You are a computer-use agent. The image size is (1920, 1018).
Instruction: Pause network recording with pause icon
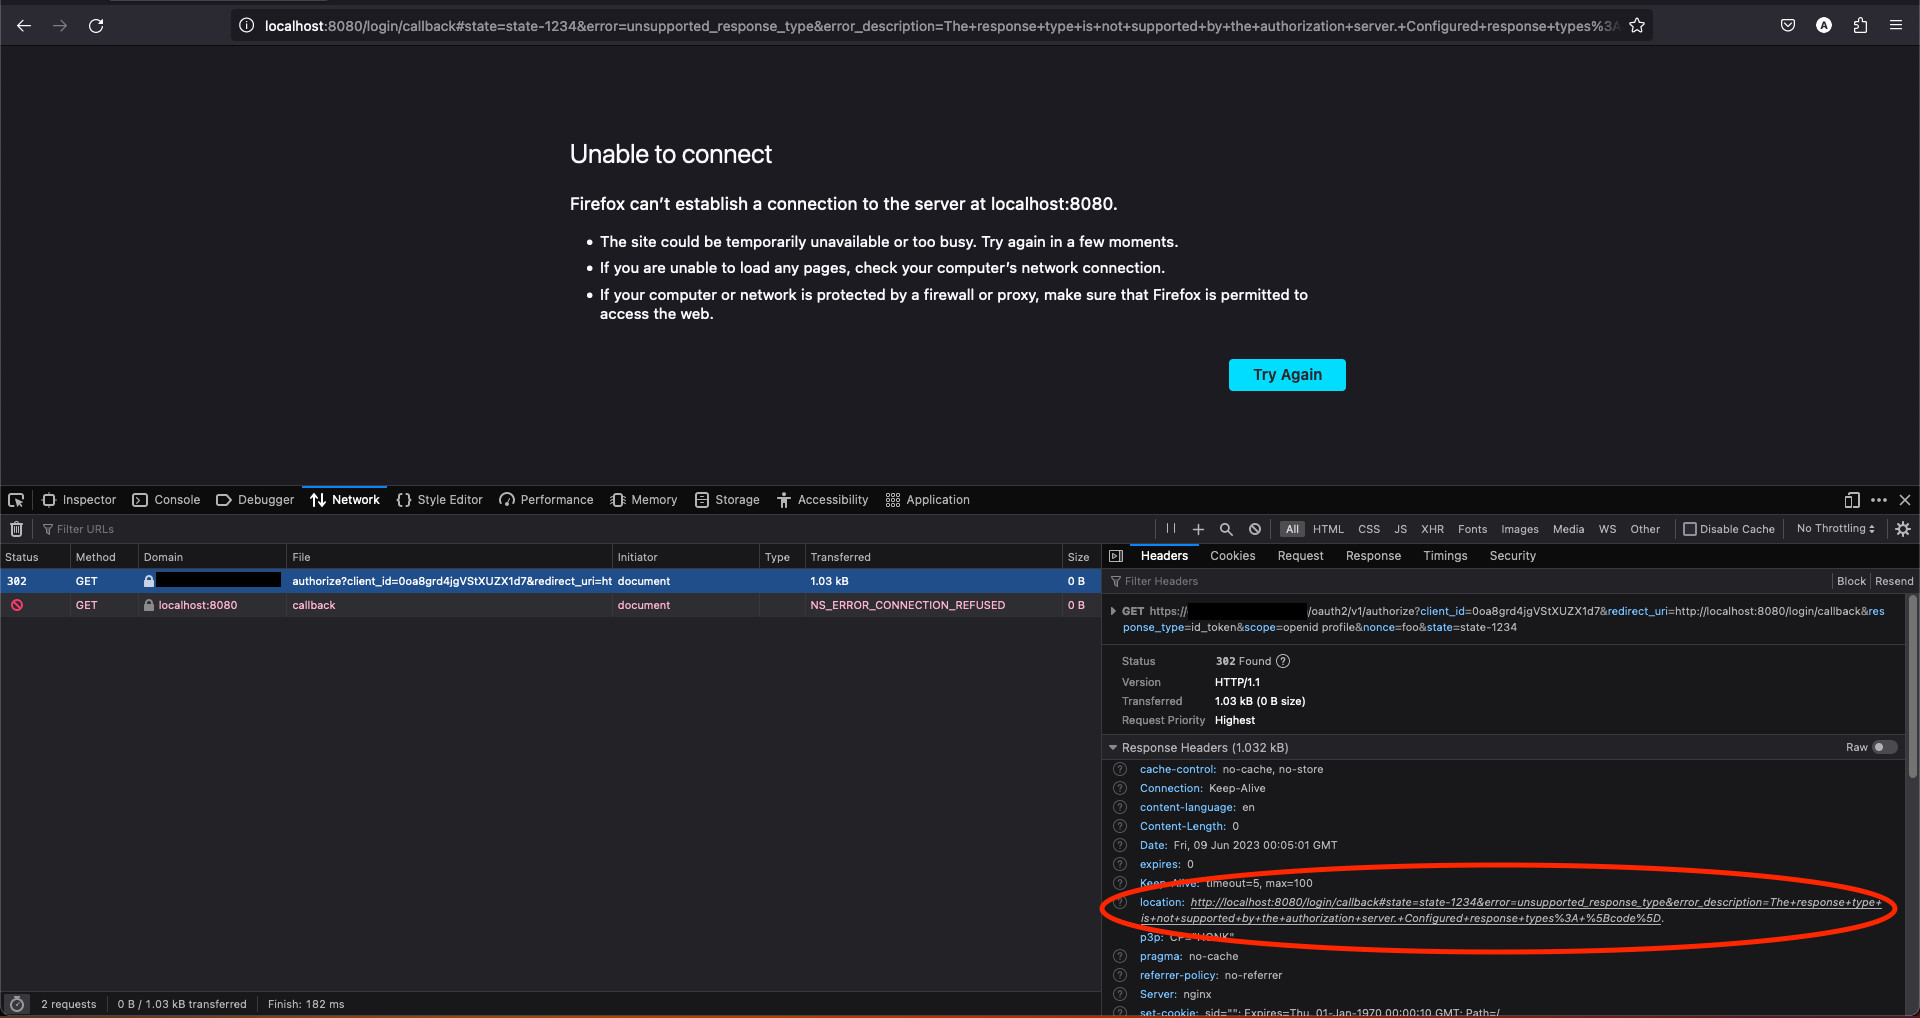[1170, 529]
